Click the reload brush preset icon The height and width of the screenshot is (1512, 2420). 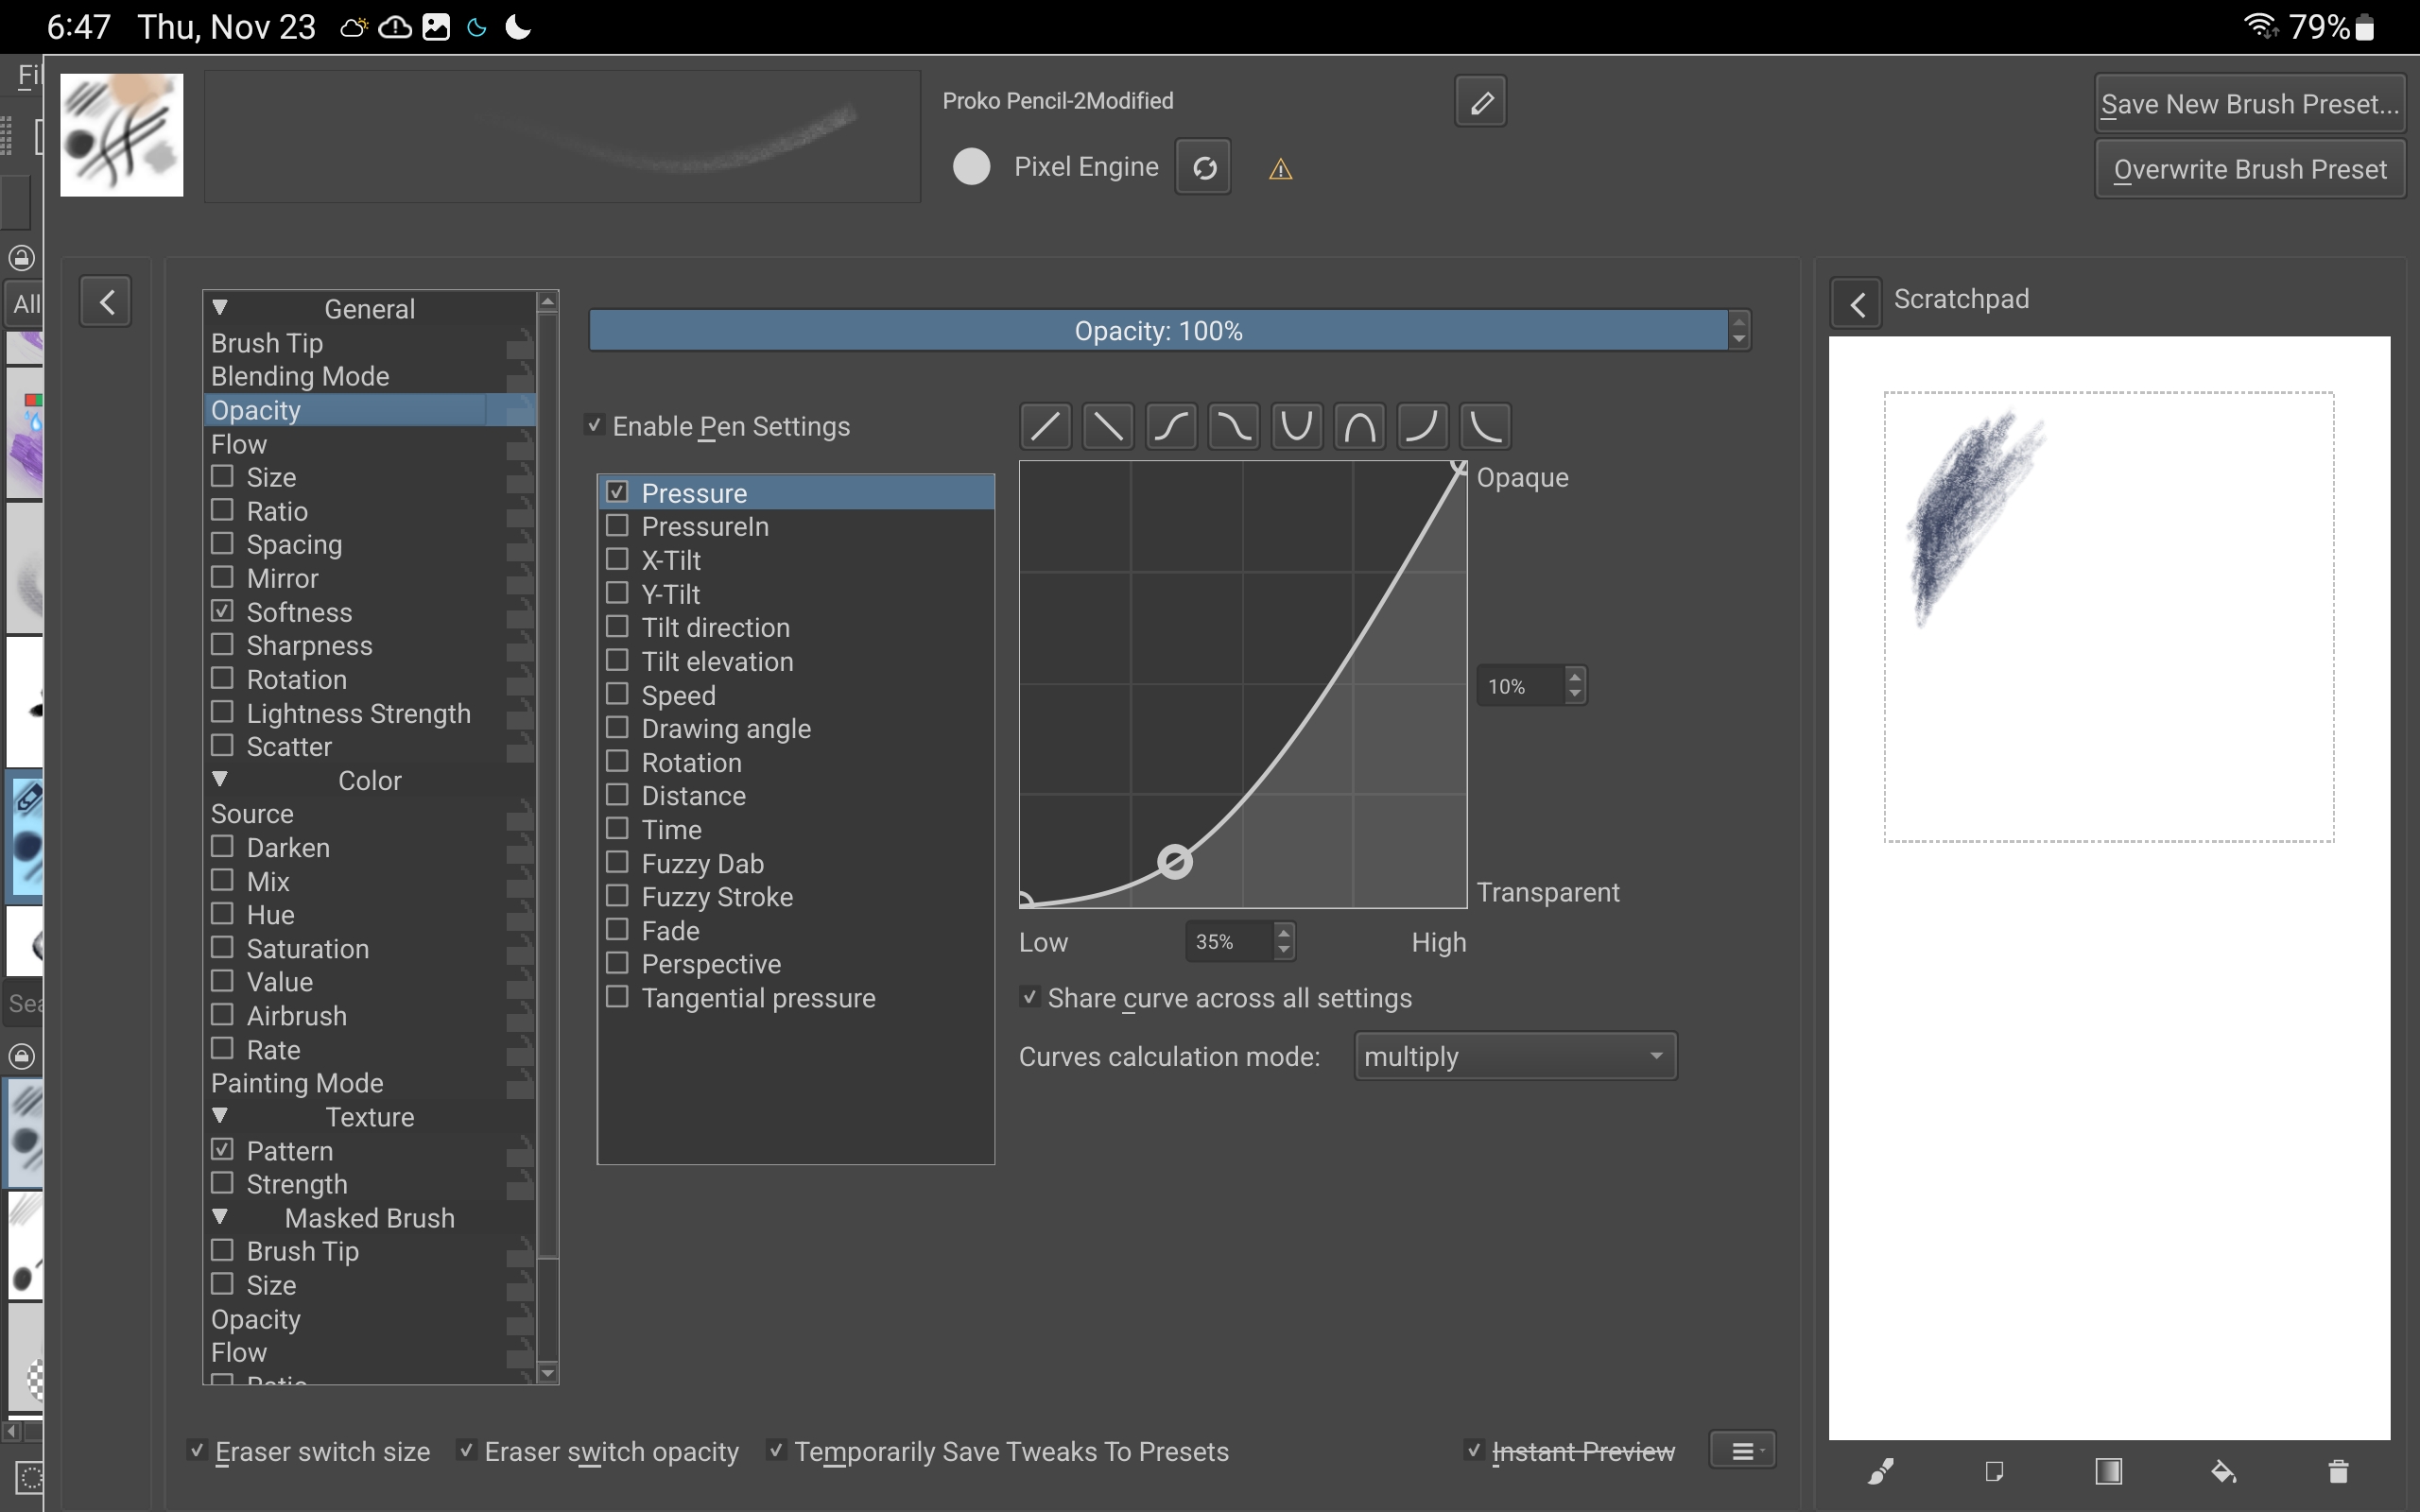pyautogui.click(x=1203, y=167)
